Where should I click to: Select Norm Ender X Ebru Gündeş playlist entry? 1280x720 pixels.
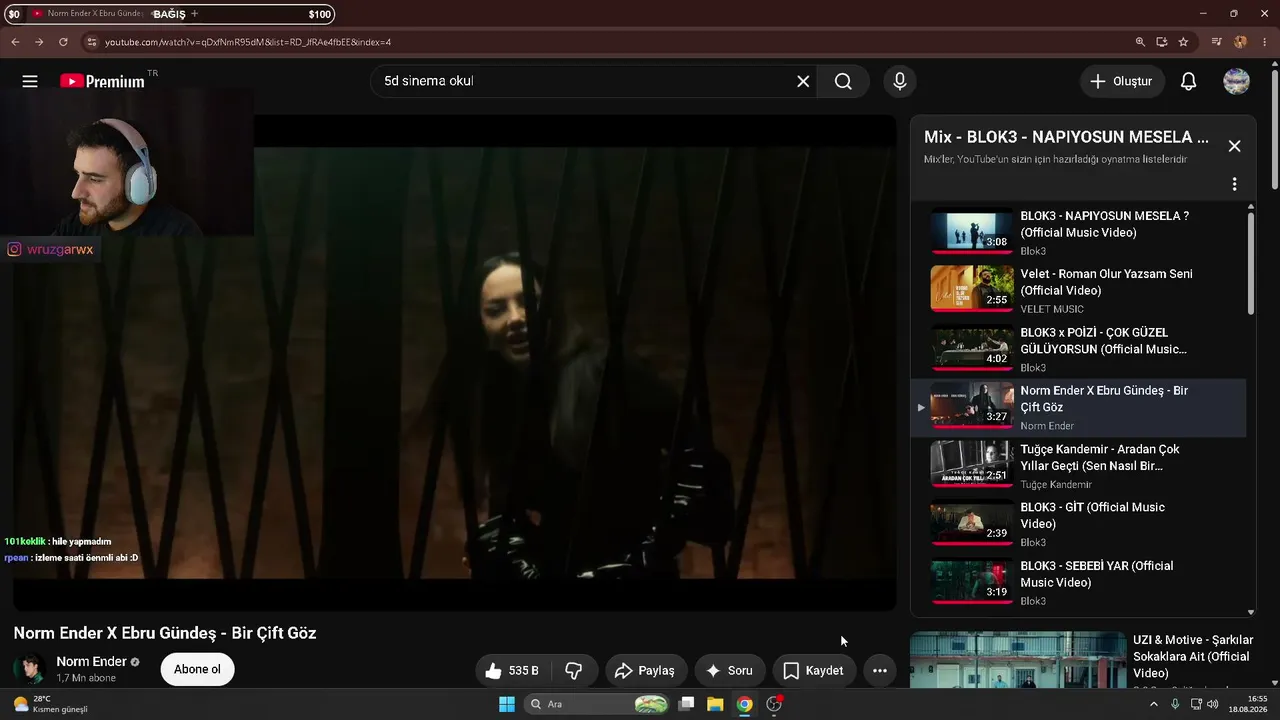point(1079,407)
